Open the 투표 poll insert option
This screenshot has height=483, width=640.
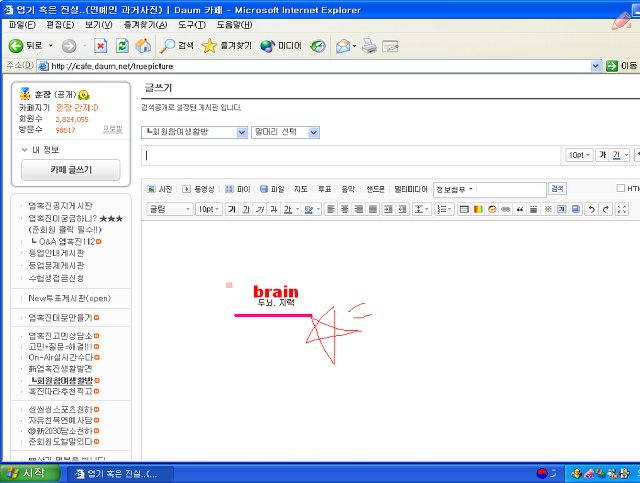(324, 189)
